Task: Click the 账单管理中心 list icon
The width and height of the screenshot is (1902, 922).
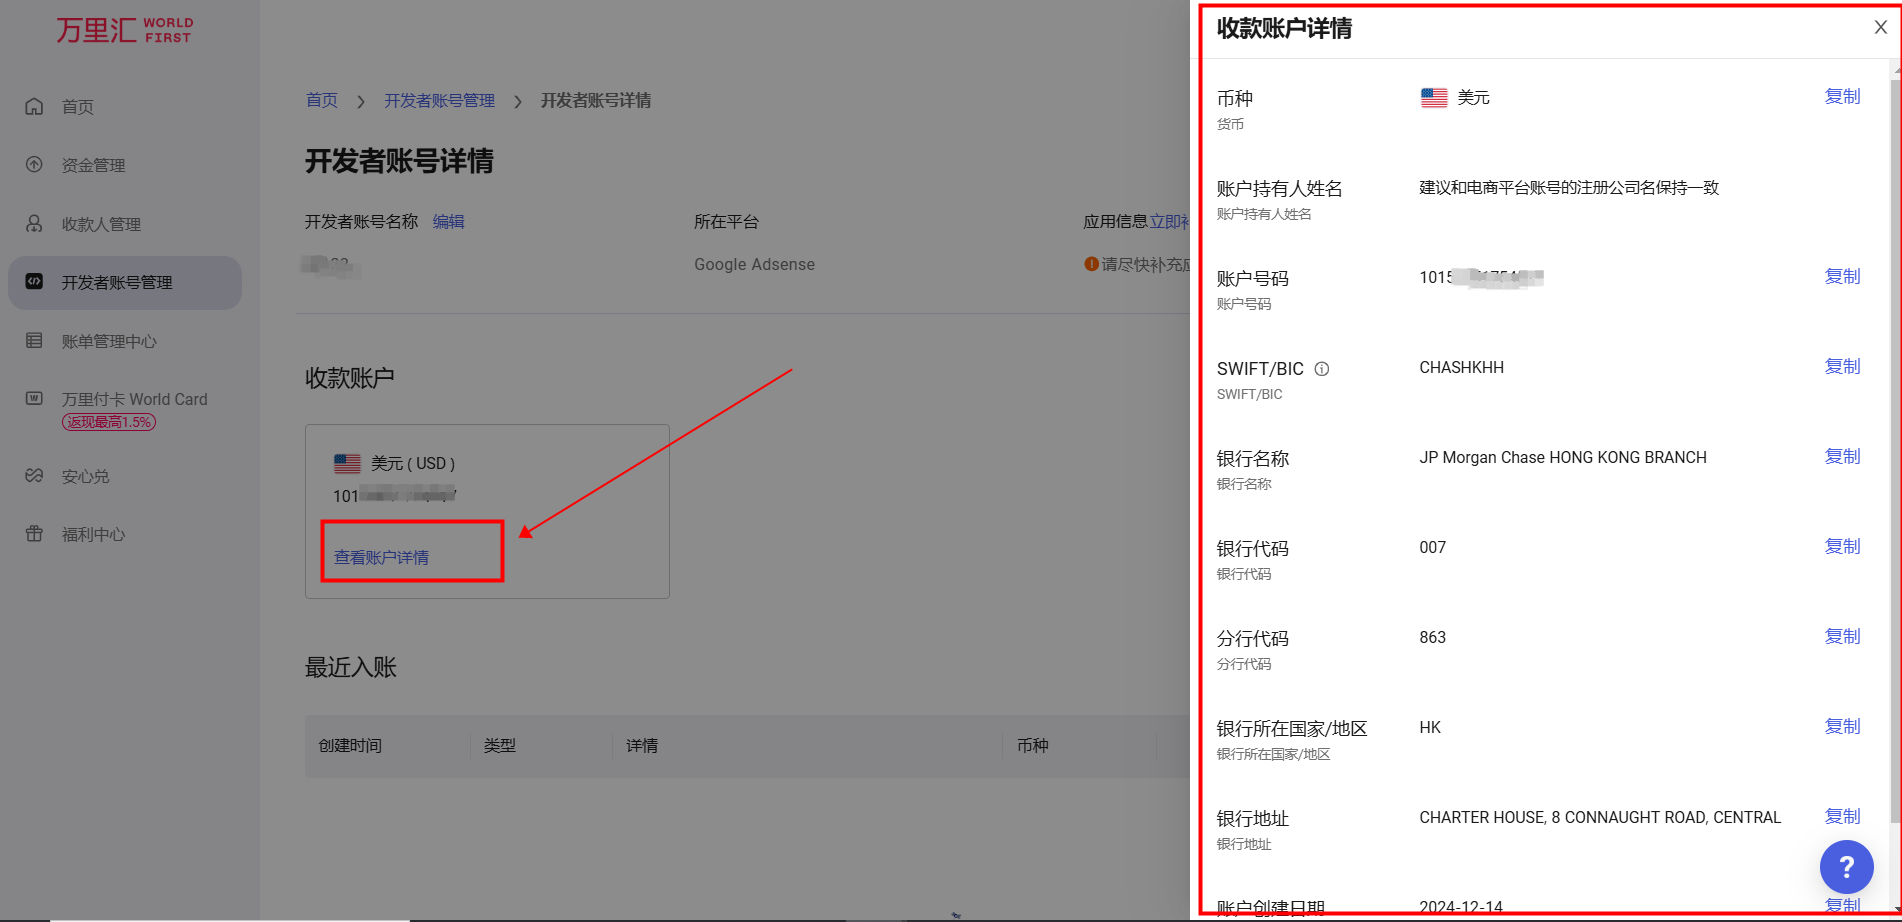Action: [x=34, y=341]
